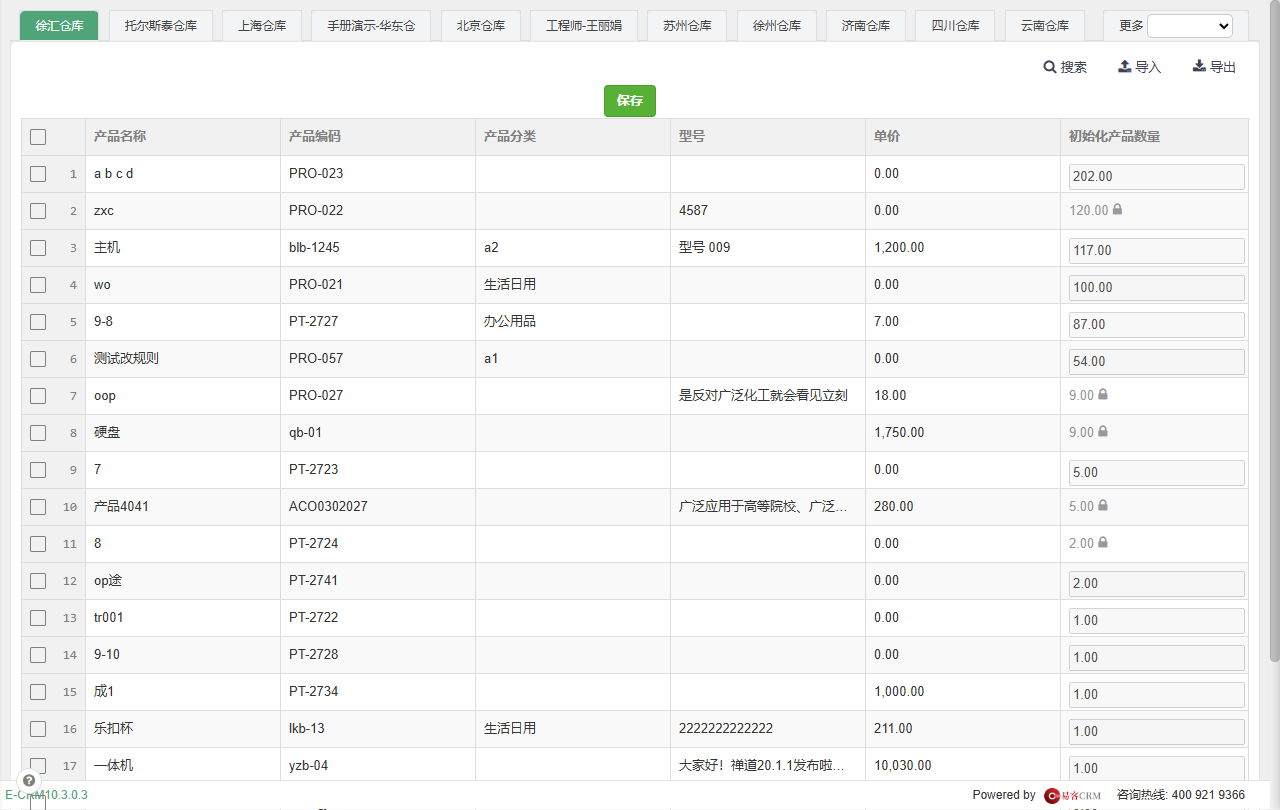Image resolution: width=1280 pixels, height=810 pixels.
Task: Tick the checkbox for the 测试改规则 row
Action: coord(38,359)
